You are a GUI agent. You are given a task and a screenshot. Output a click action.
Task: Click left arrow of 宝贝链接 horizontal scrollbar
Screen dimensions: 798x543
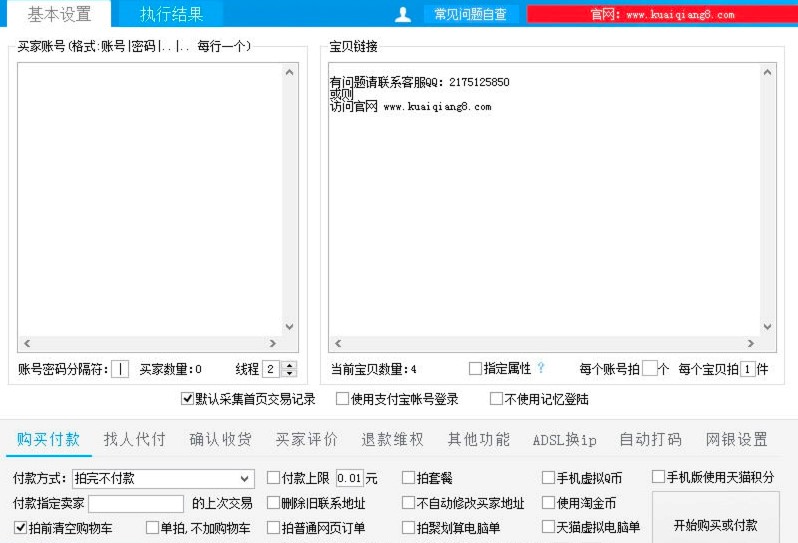(337, 343)
